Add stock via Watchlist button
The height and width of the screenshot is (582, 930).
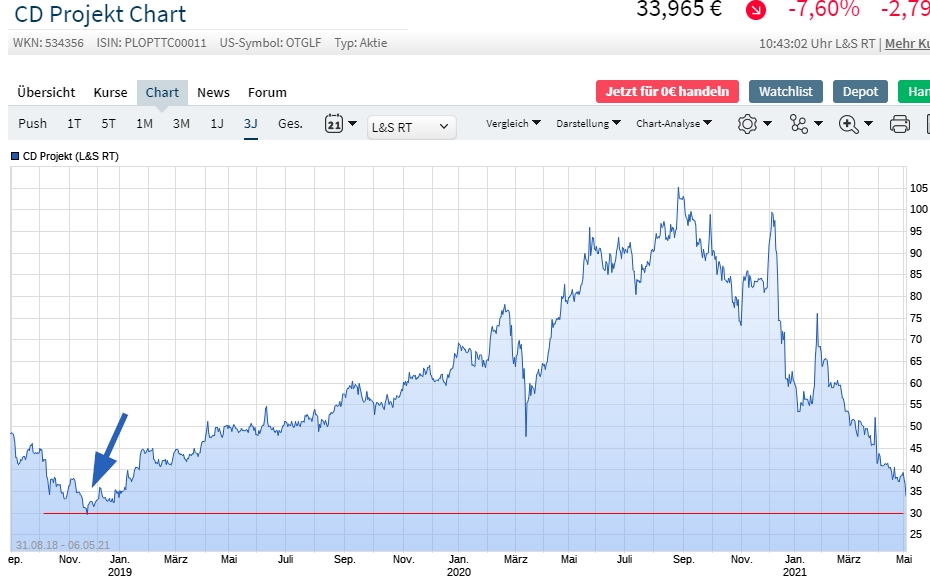click(x=785, y=92)
